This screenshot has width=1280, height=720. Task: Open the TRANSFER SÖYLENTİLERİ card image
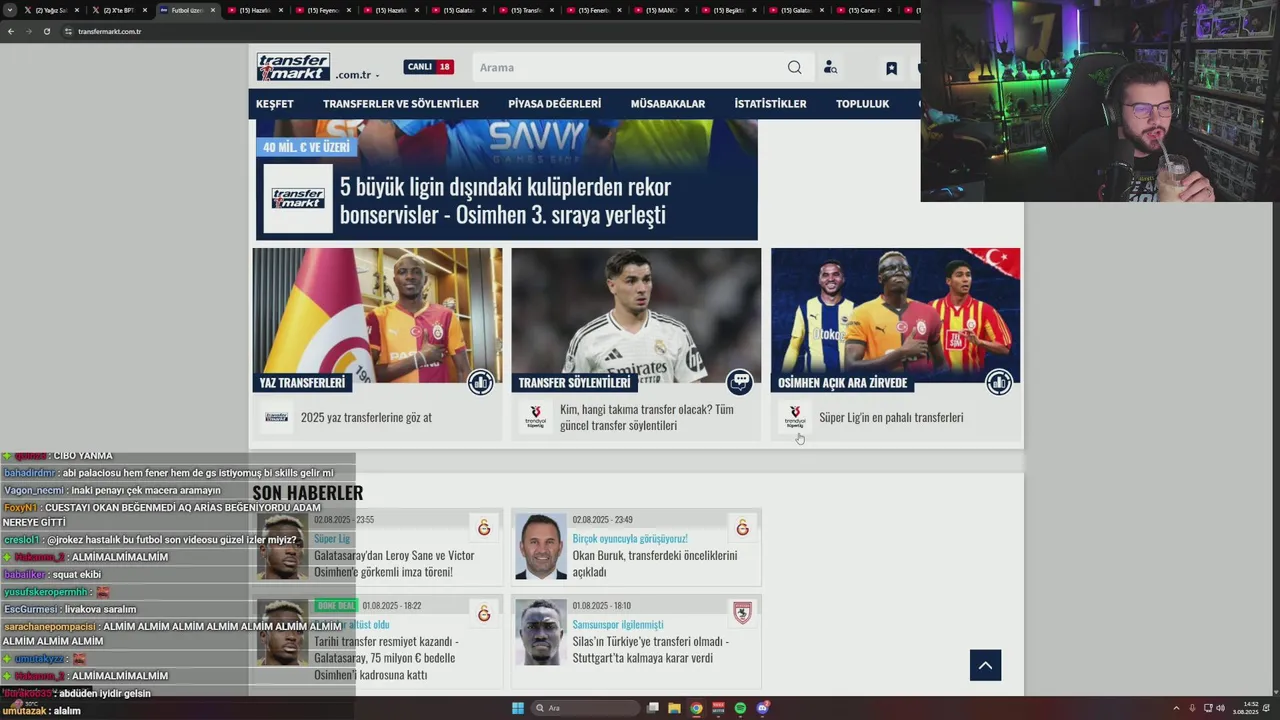pyautogui.click(x=636, y=315)
